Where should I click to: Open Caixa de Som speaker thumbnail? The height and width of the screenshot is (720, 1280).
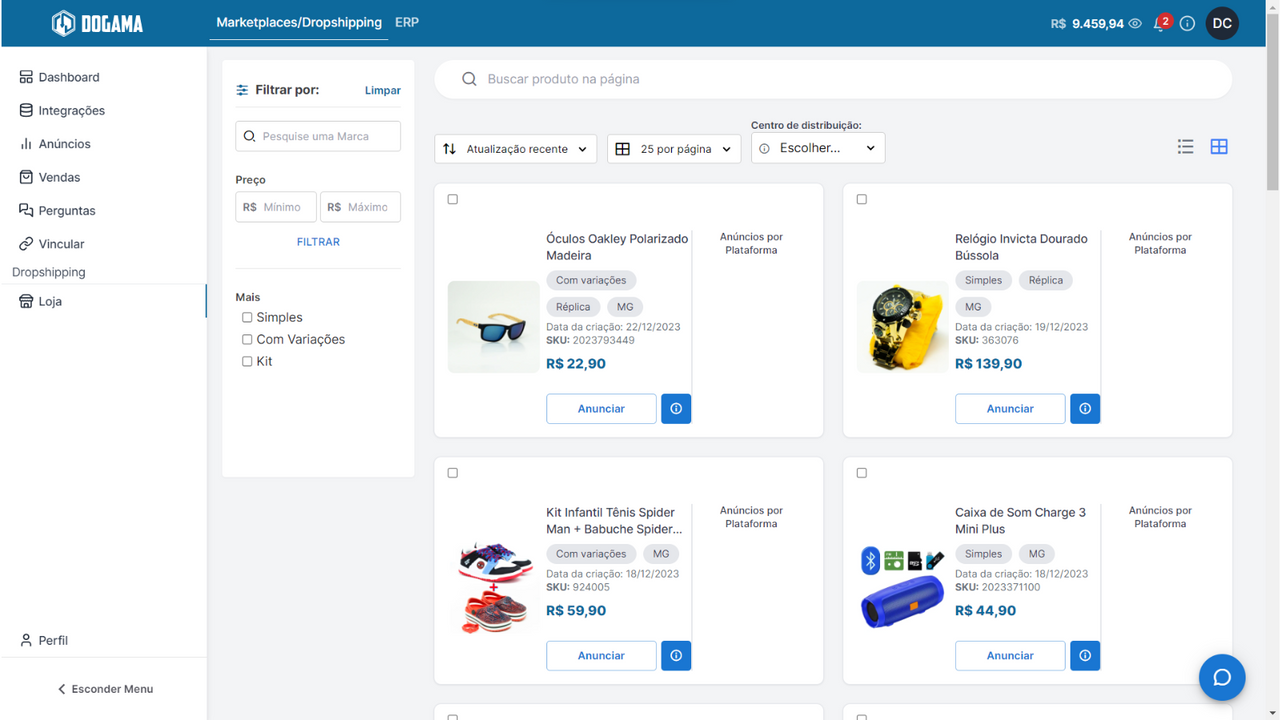point(903,588)
